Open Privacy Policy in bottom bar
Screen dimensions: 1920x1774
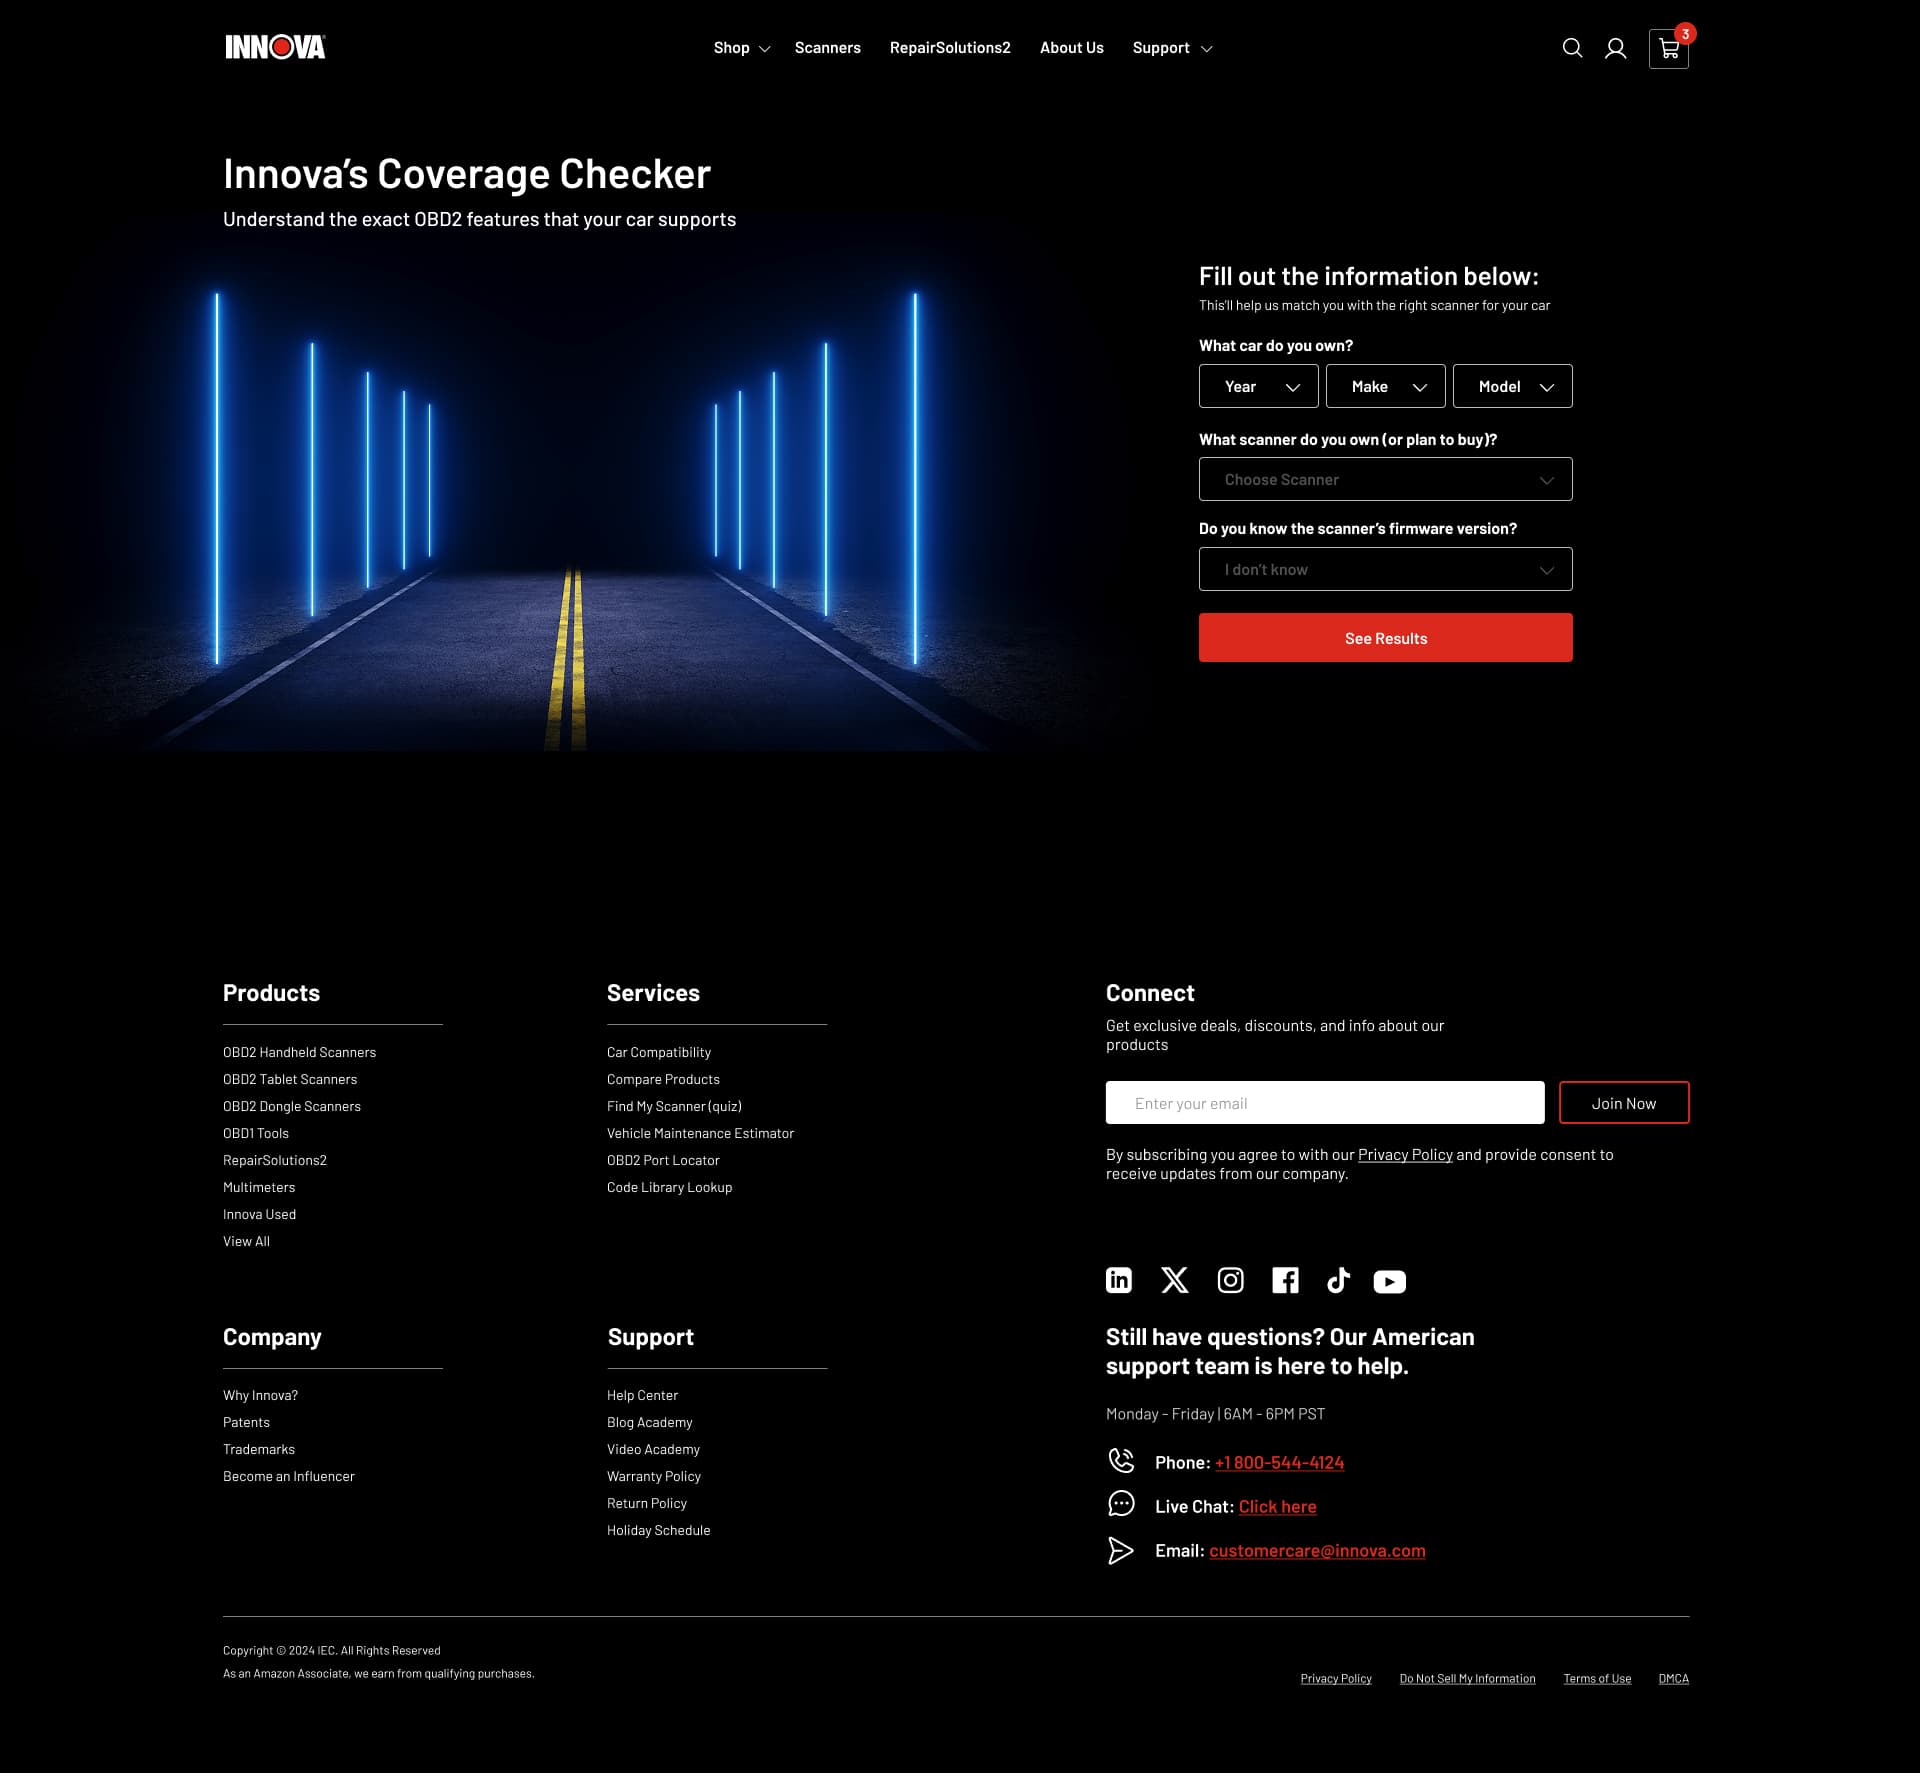(1336, 1678)
